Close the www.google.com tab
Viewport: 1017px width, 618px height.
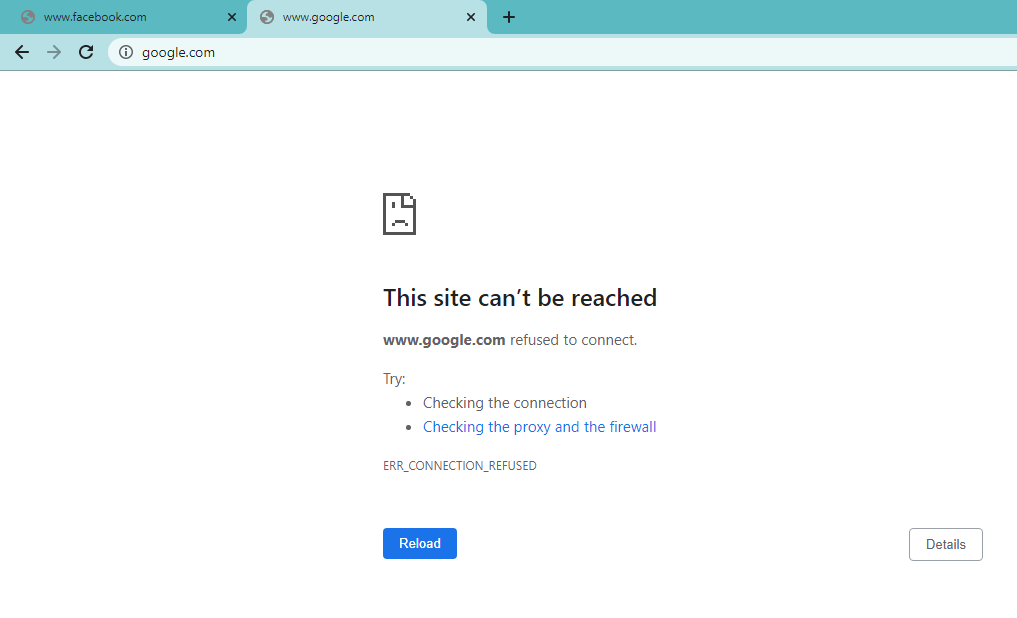(x=471, y=18)
